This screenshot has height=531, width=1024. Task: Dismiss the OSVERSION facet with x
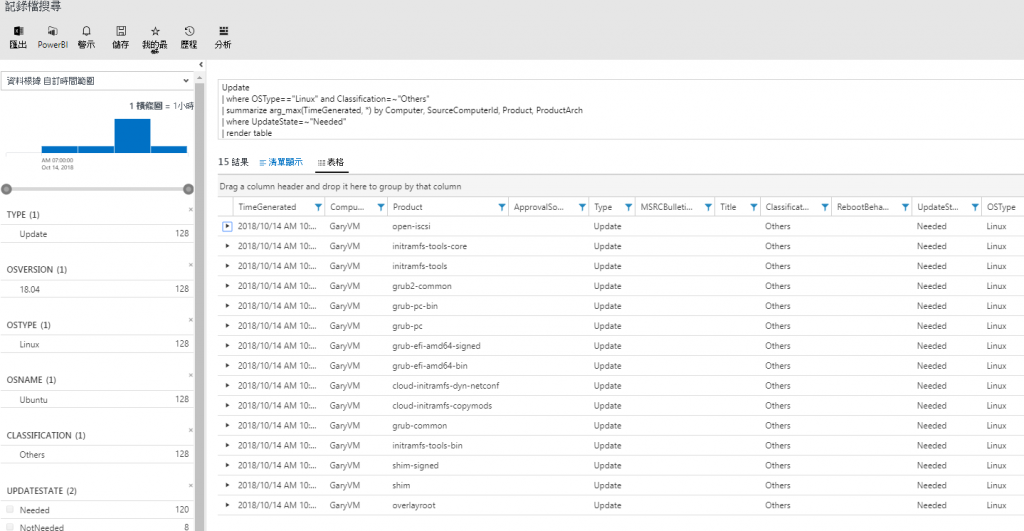coord(191,265)
